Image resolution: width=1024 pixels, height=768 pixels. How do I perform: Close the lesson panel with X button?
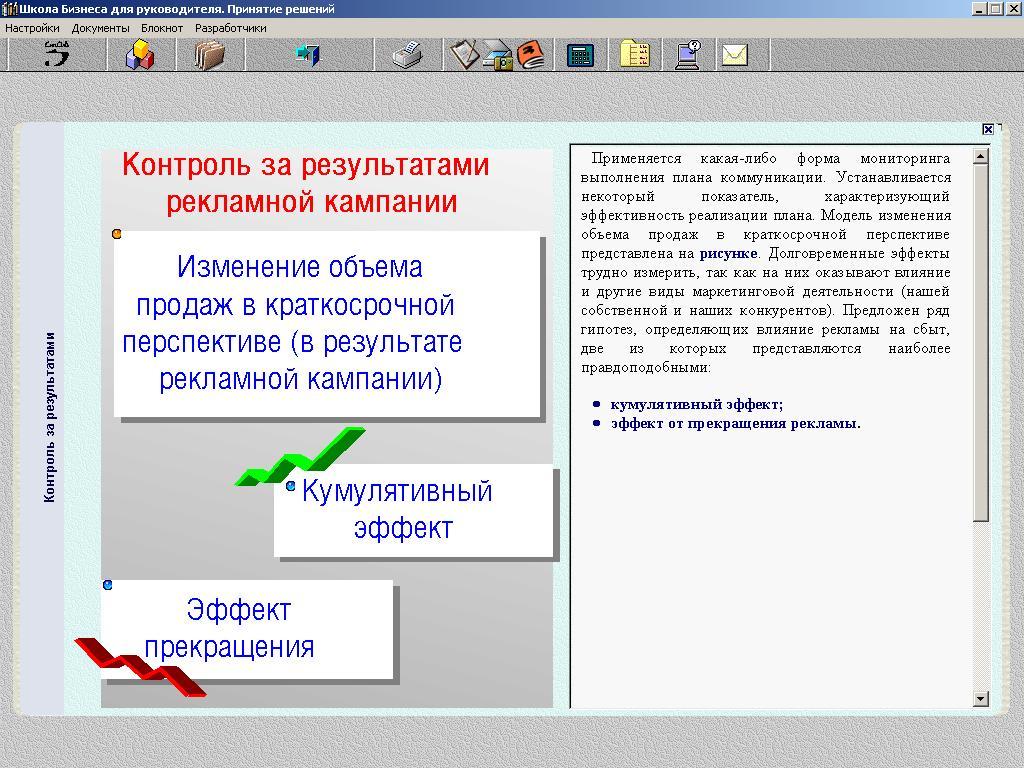[988, 129]
